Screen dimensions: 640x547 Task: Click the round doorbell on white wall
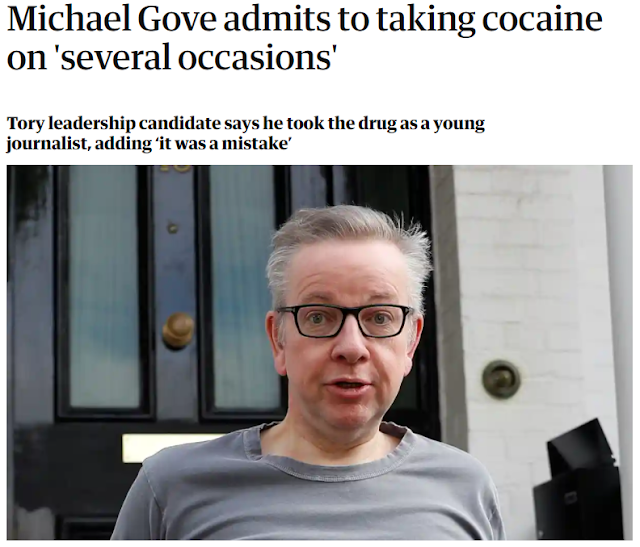point(501,379)
